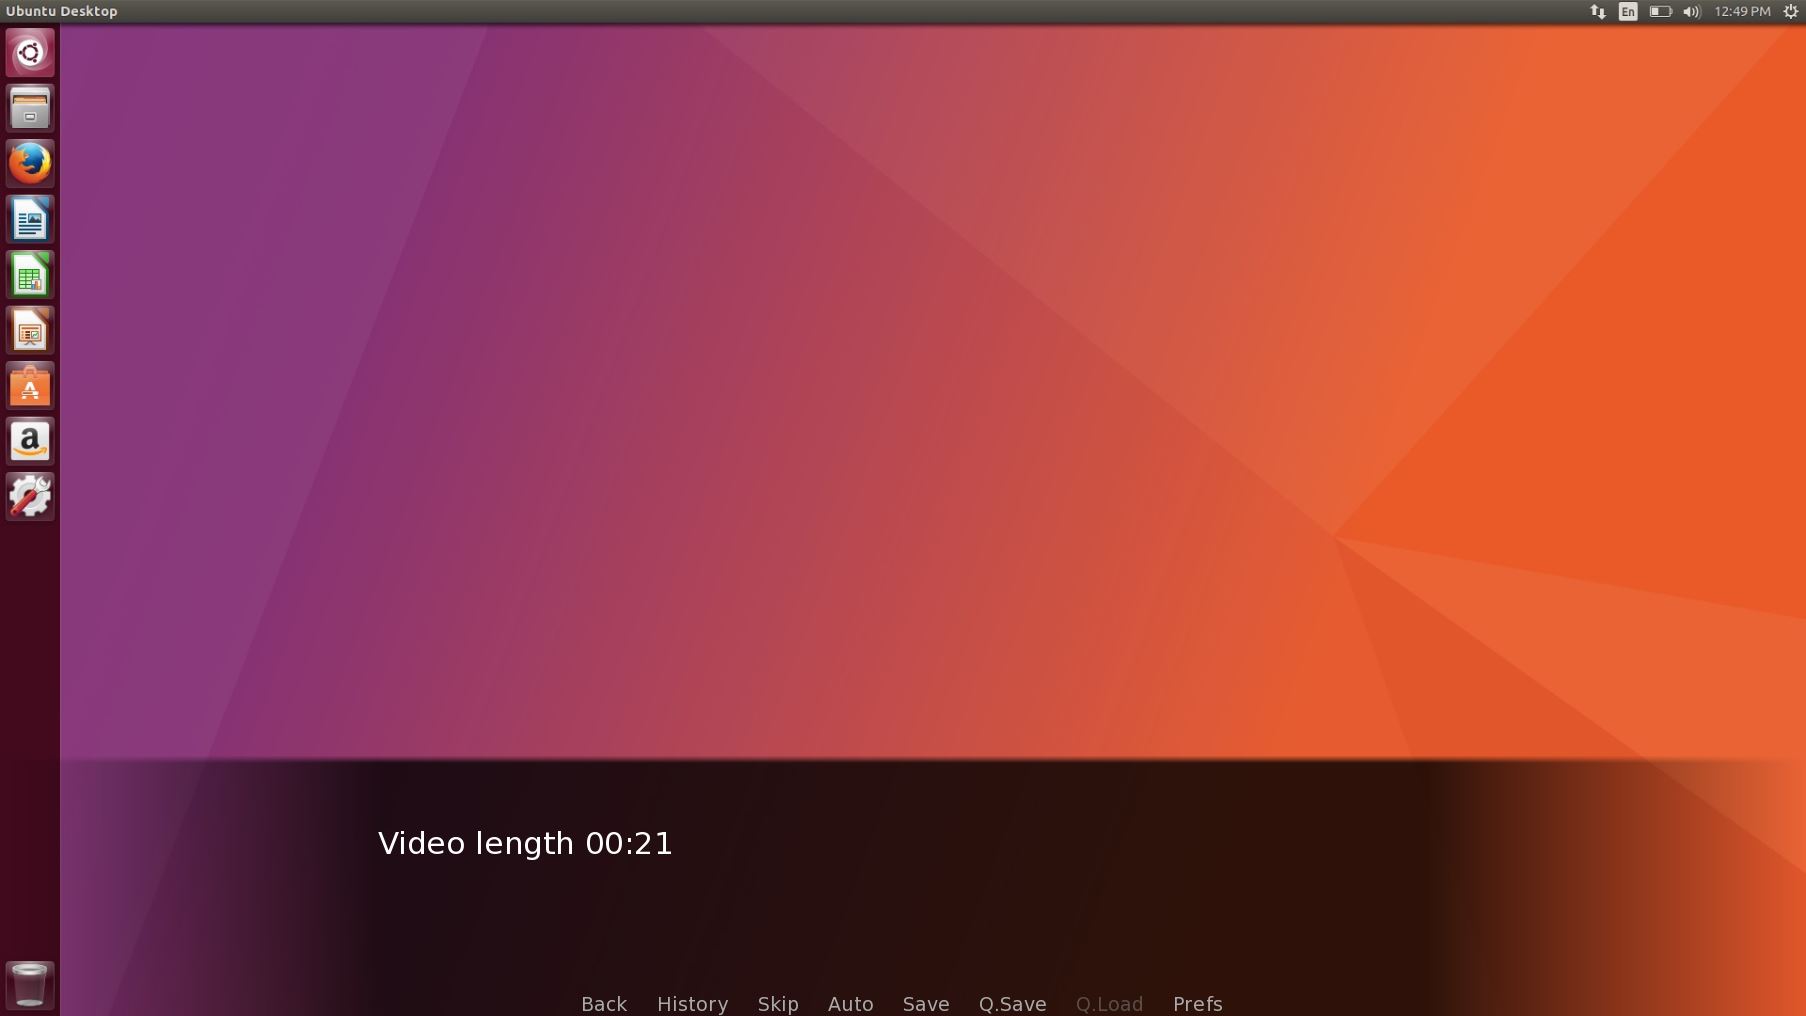
Task: Click Back in the quick menu
Action: [x=604, y=1003]
